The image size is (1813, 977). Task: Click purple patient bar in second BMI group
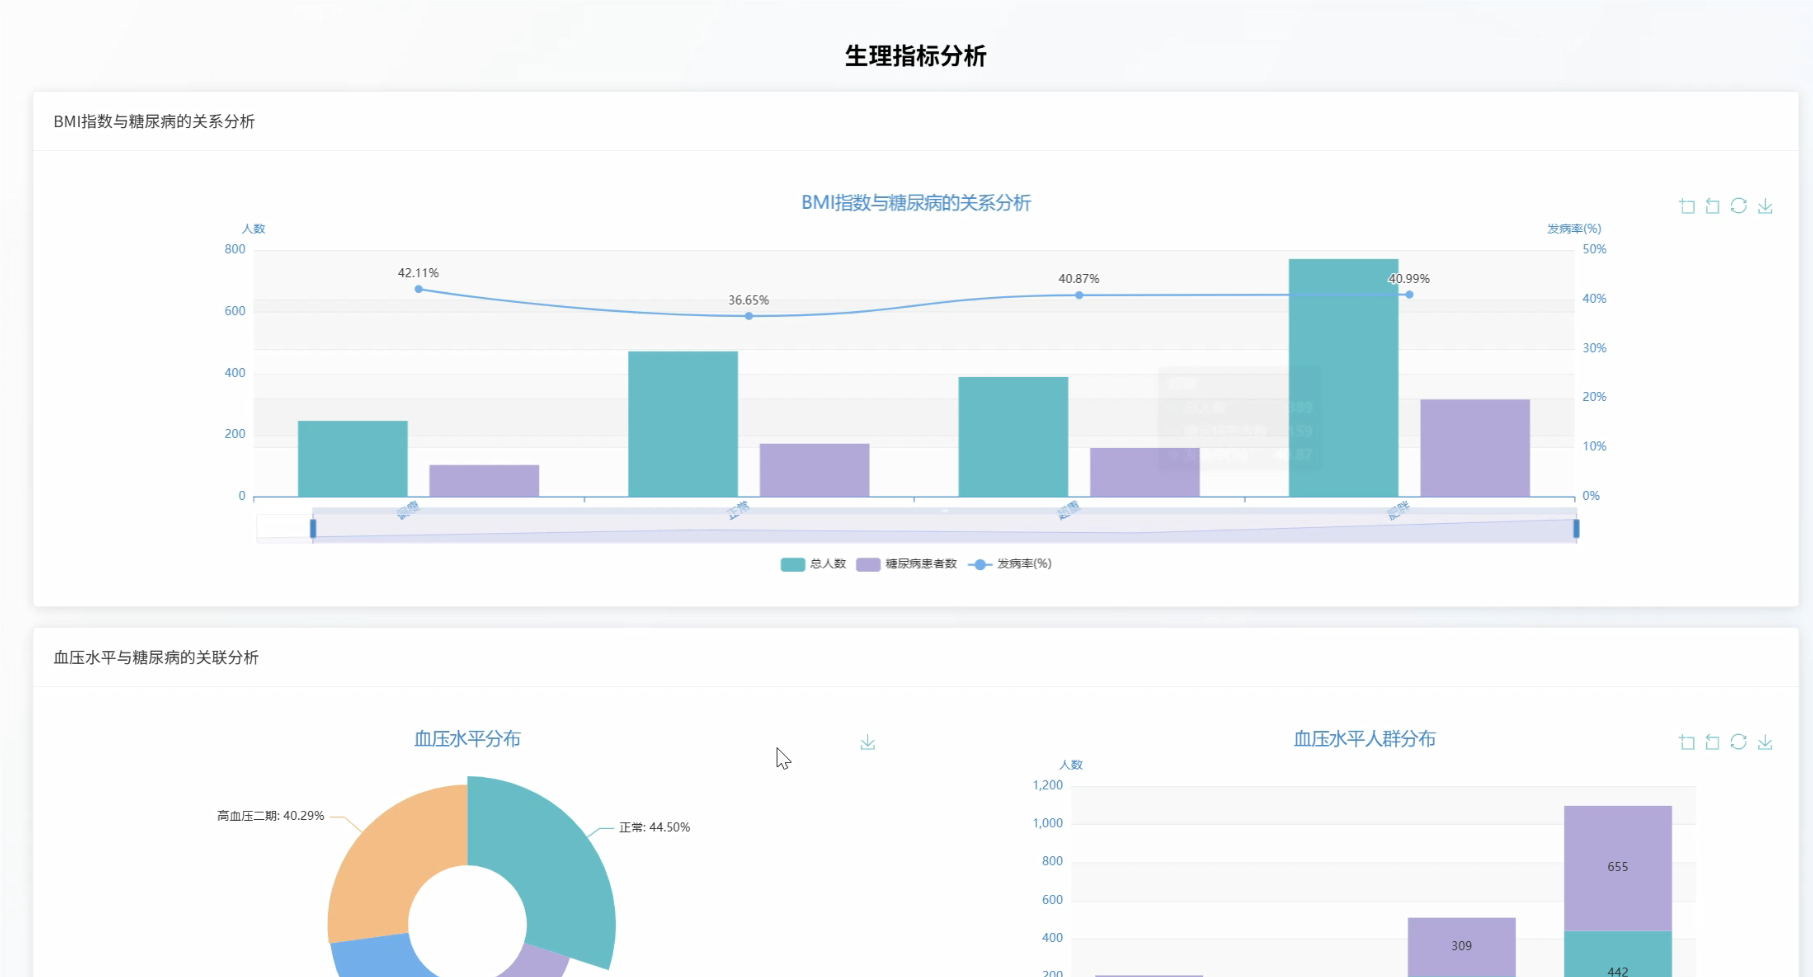point(814,470)
